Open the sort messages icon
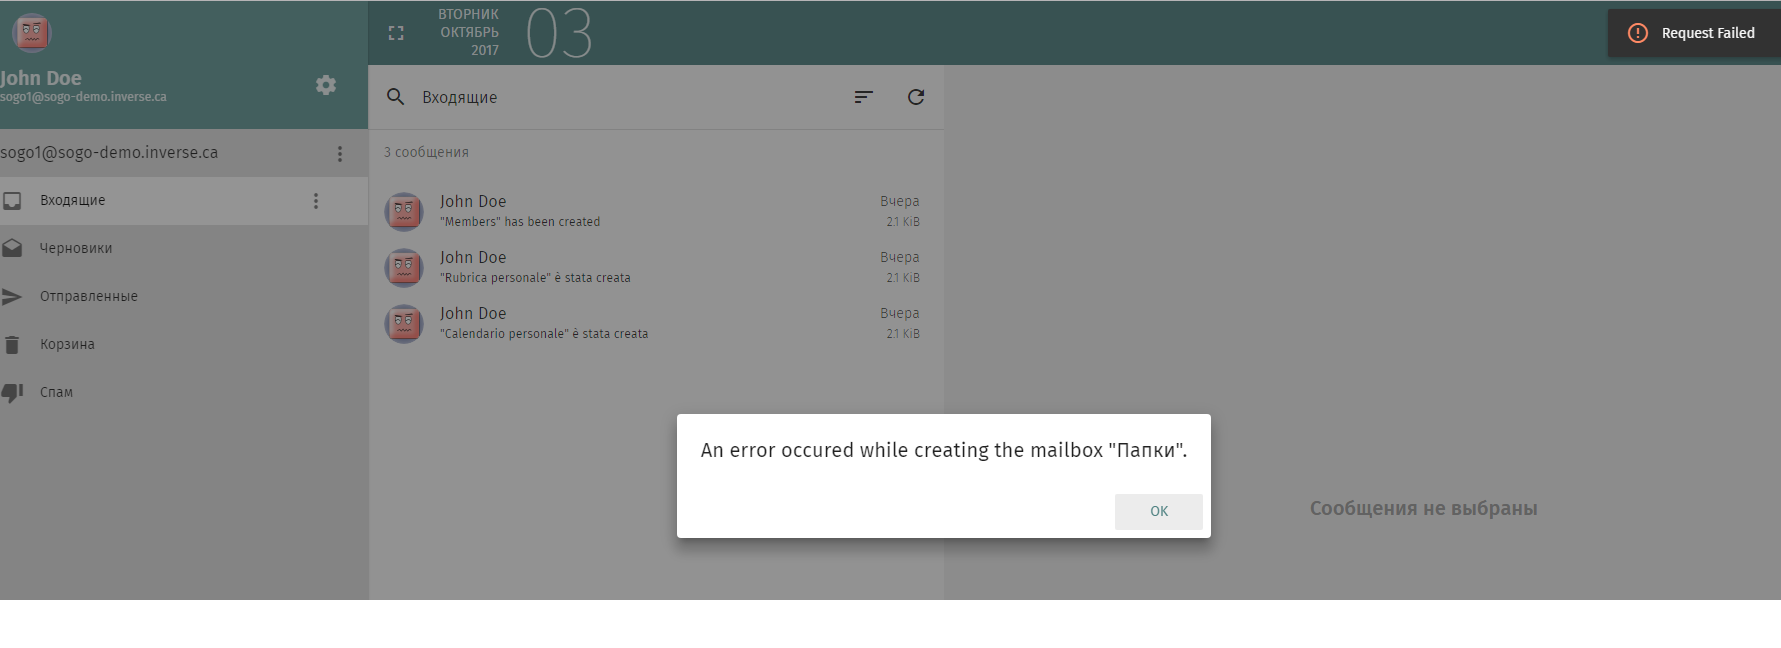The width and height of the screenshot is (1781, 648). click(x=863, y=97)
